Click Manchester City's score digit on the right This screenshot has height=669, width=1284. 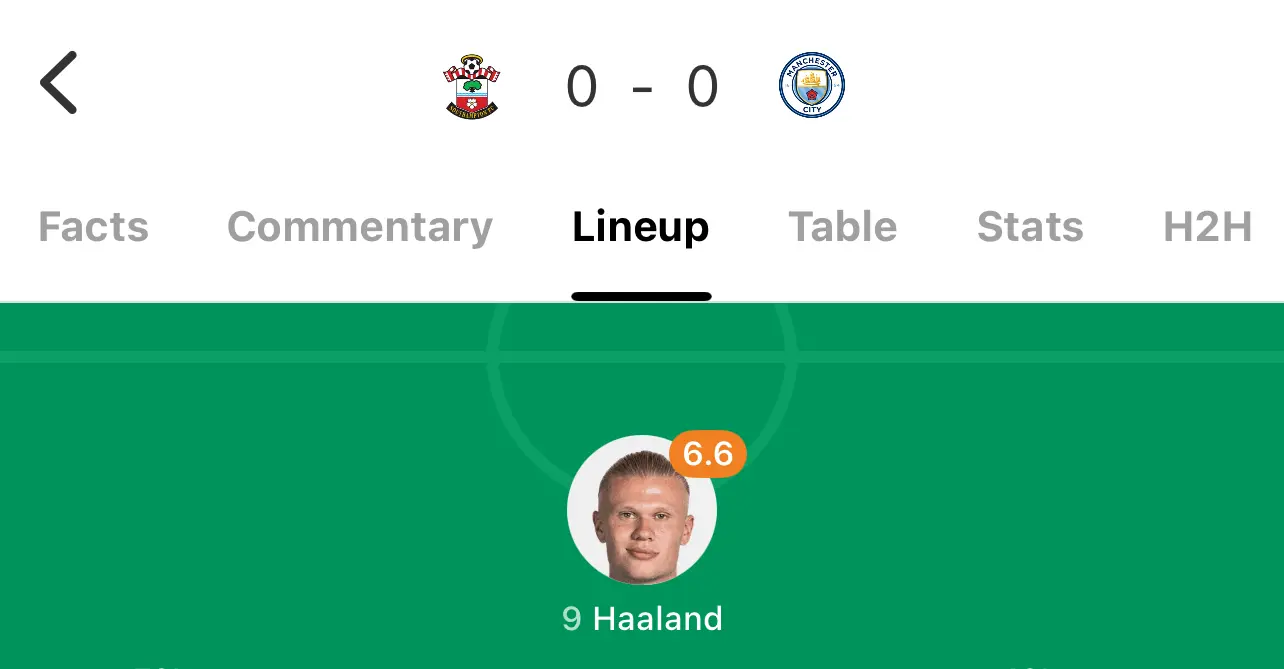(x=703, y=86)
